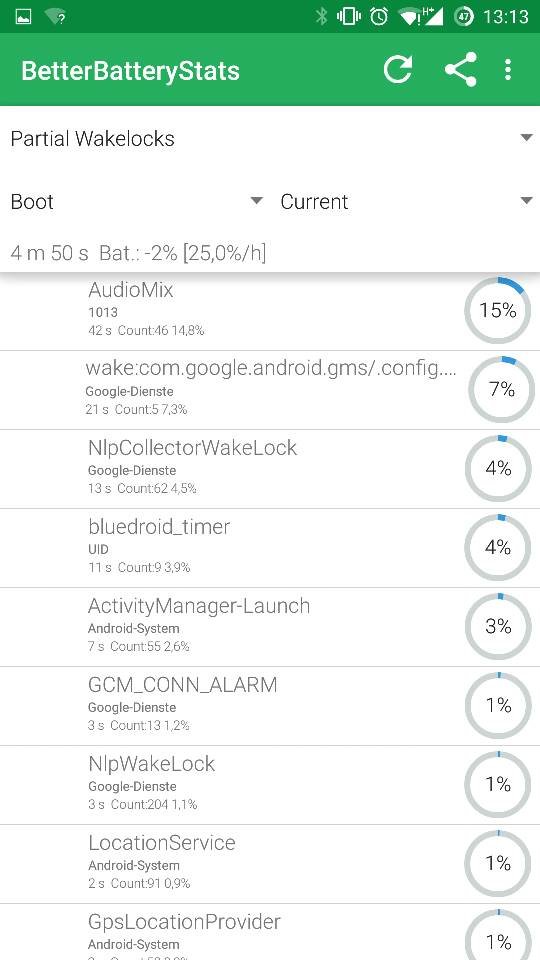Tap the 15% circular gauge for AudioMix
This screenshot has height=960, width=540.
[x=498, y=310]
